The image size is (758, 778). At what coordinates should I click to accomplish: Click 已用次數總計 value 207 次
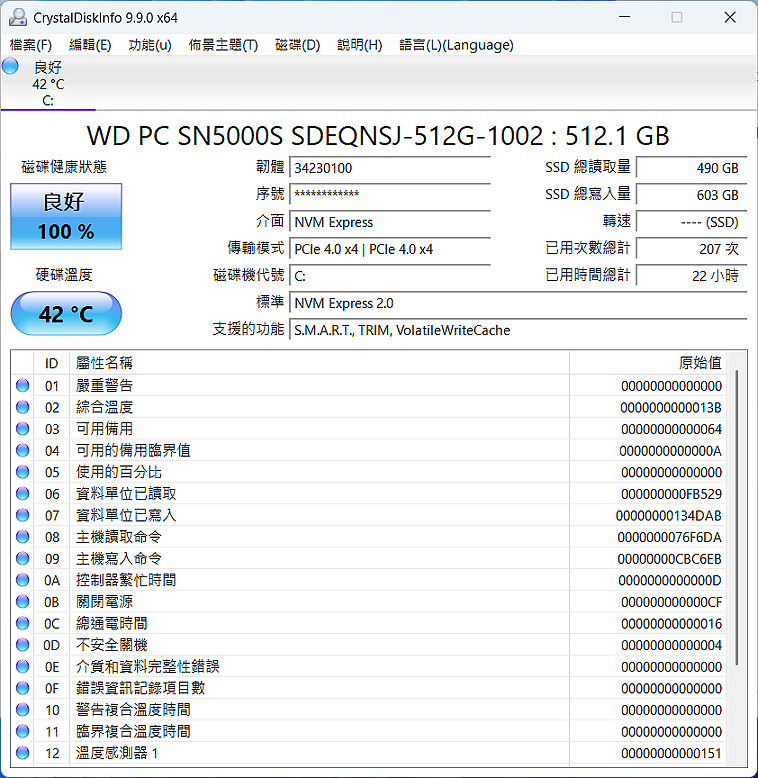(692, 249)
